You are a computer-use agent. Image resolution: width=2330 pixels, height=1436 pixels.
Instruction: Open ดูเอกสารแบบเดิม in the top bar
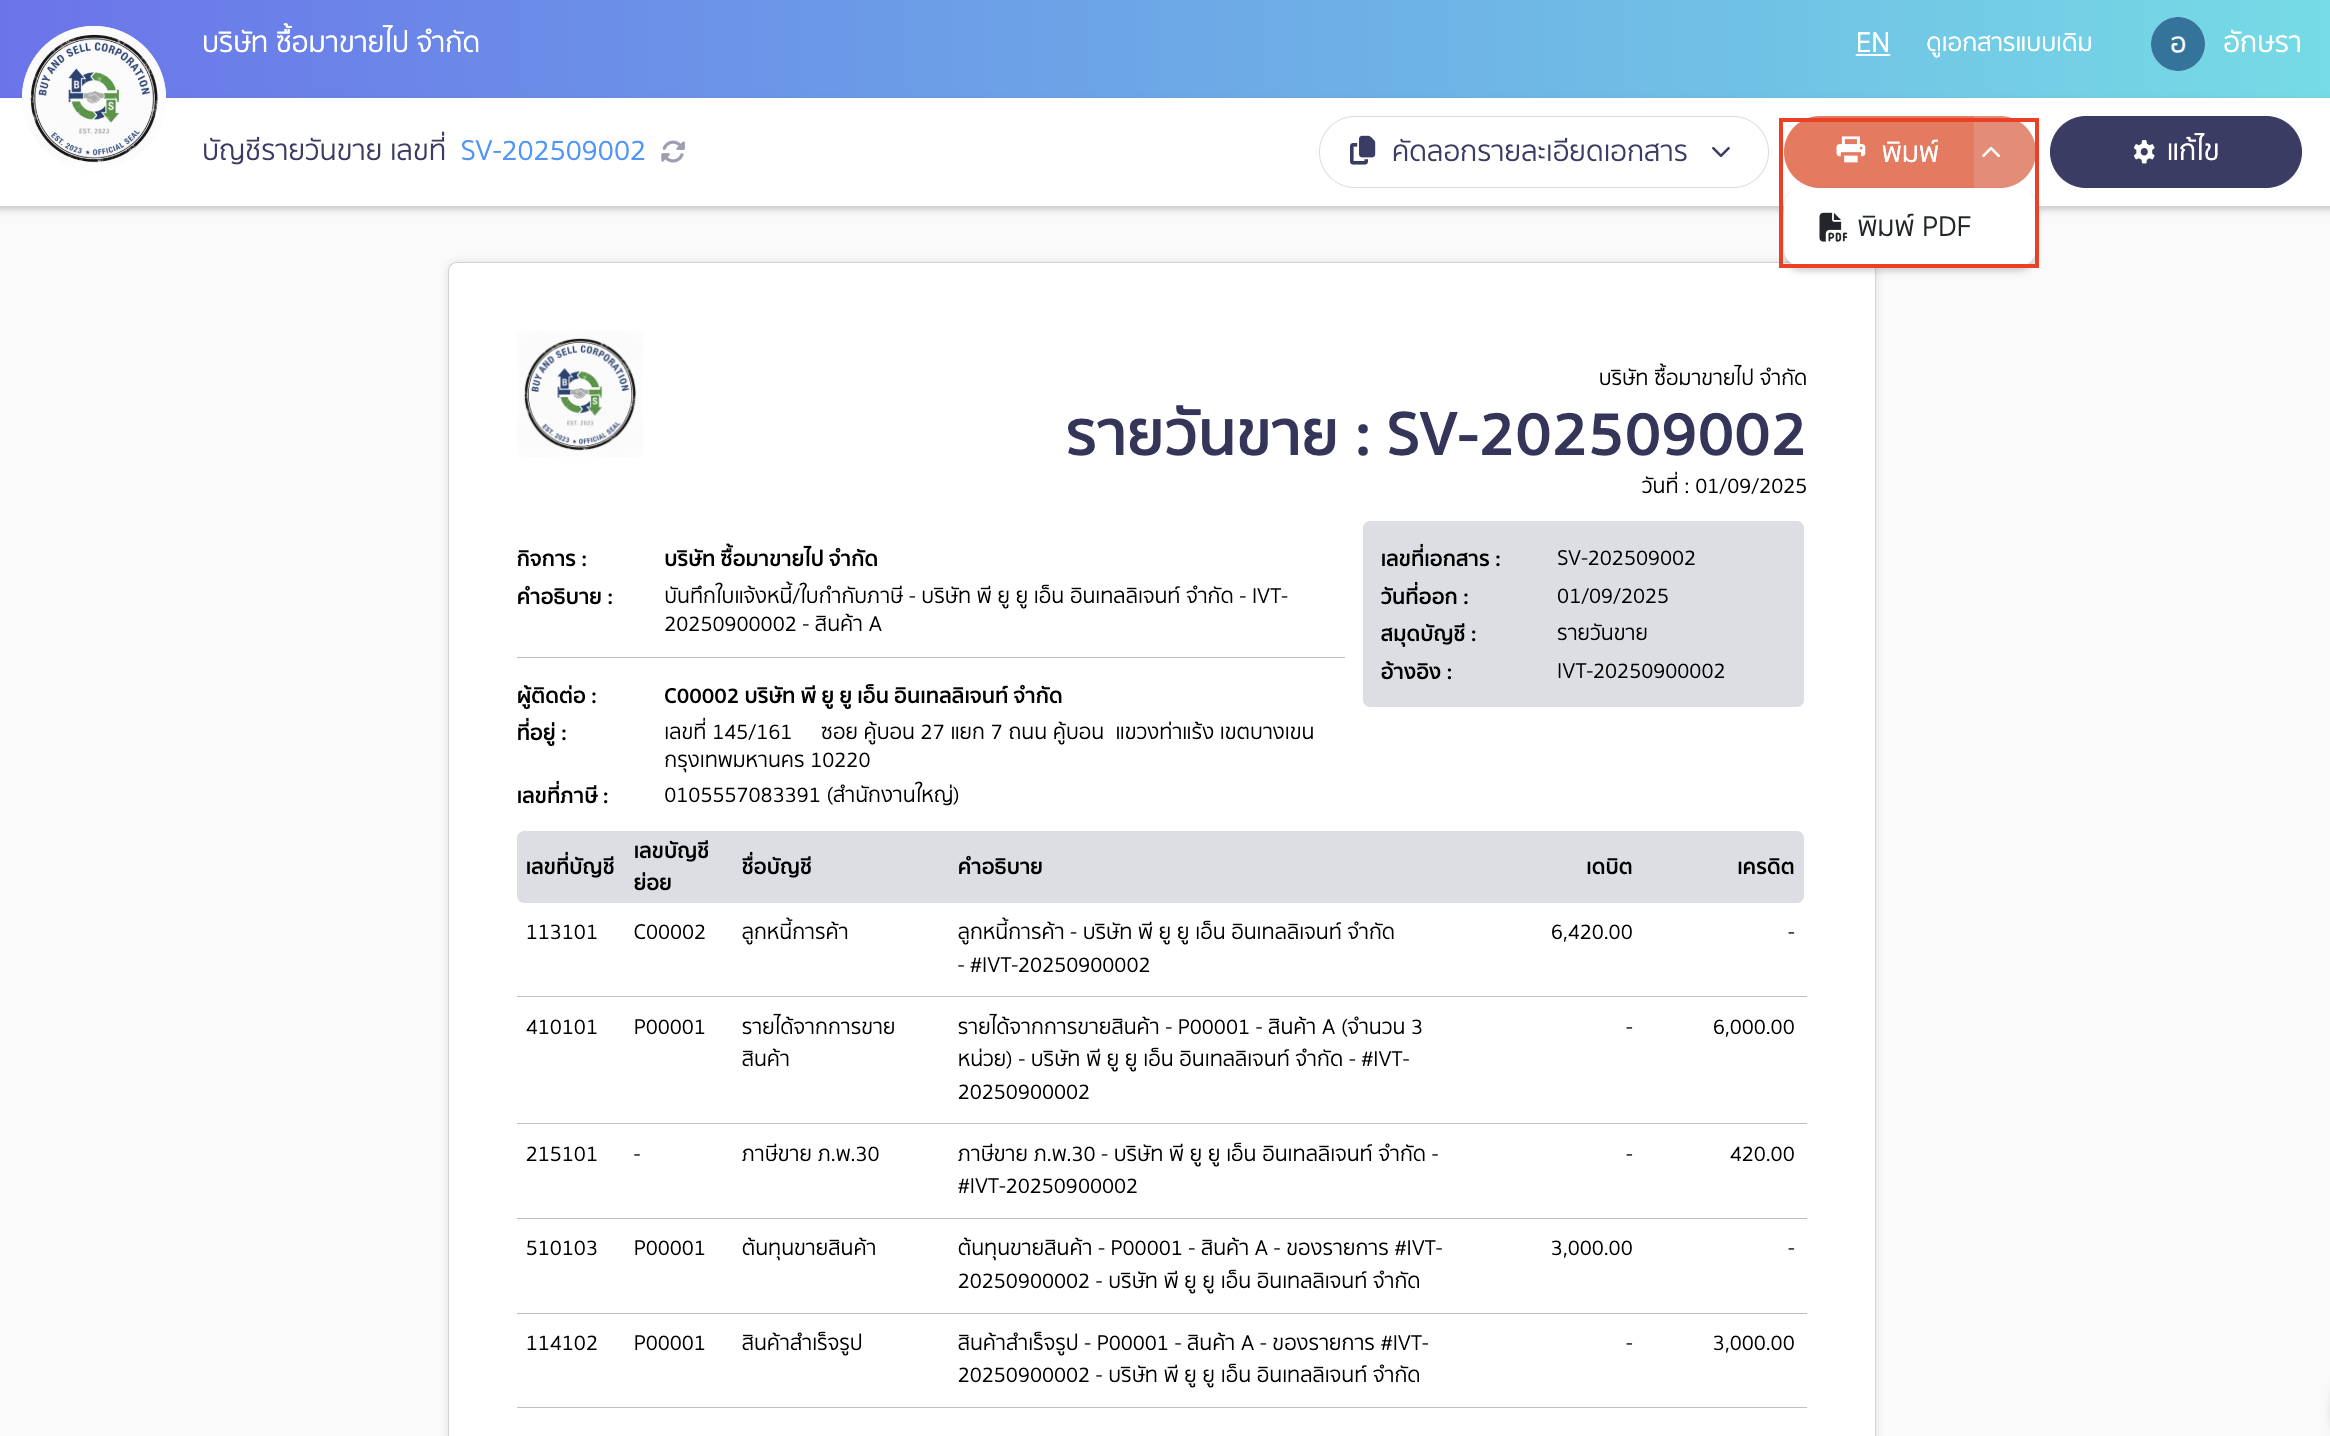click(2008, 43)
